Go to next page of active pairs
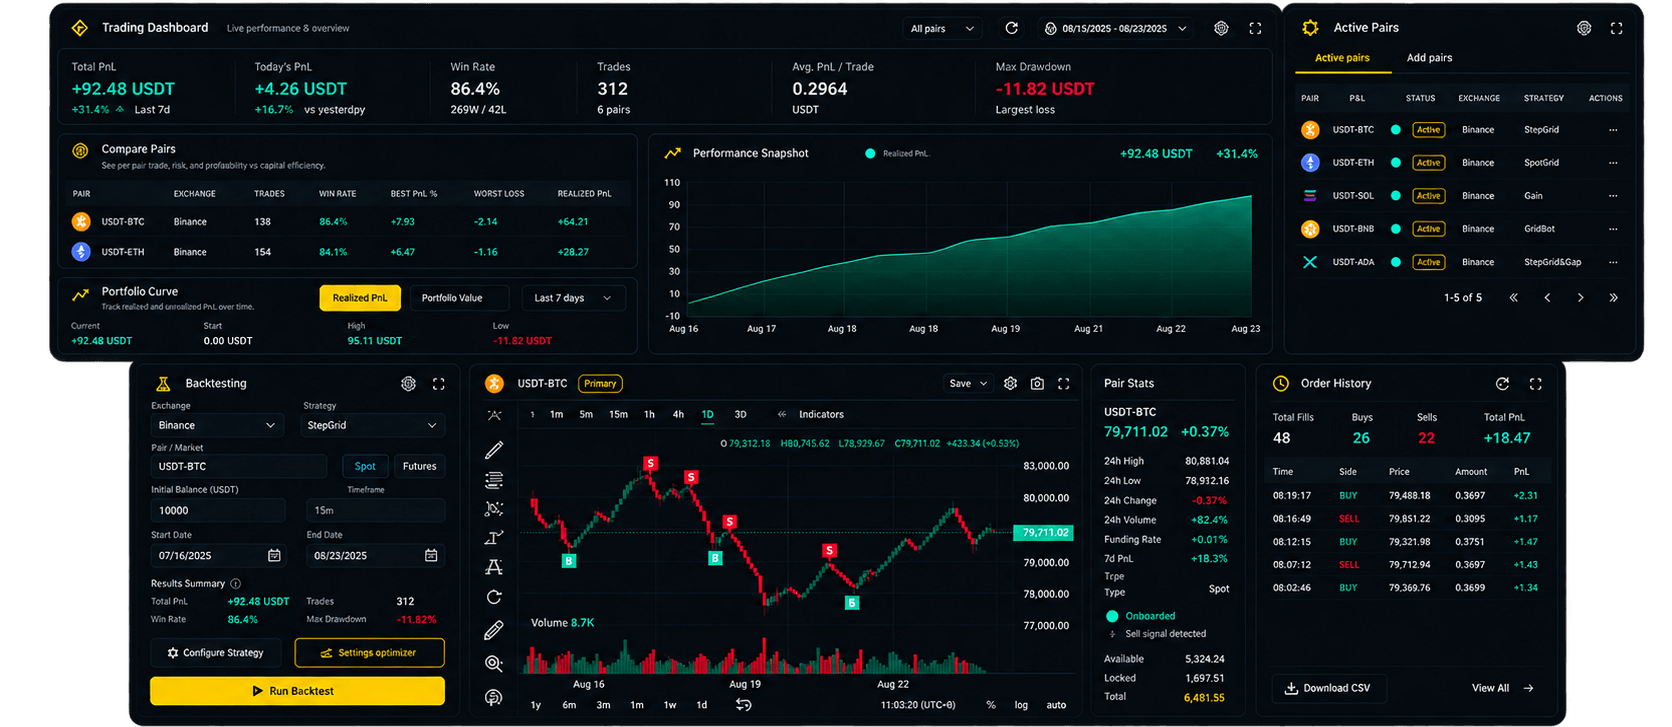1672x727 pixels. pos(1580,298)
